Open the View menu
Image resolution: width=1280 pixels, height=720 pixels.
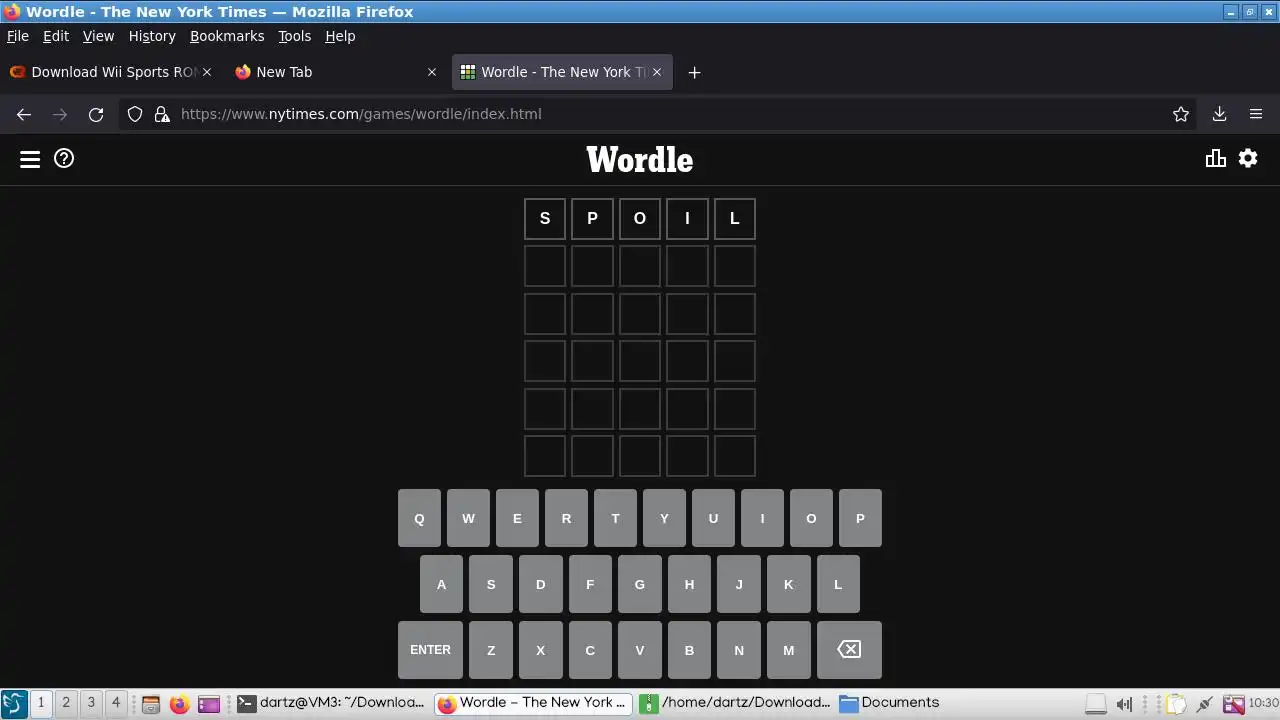pos(98,36)
